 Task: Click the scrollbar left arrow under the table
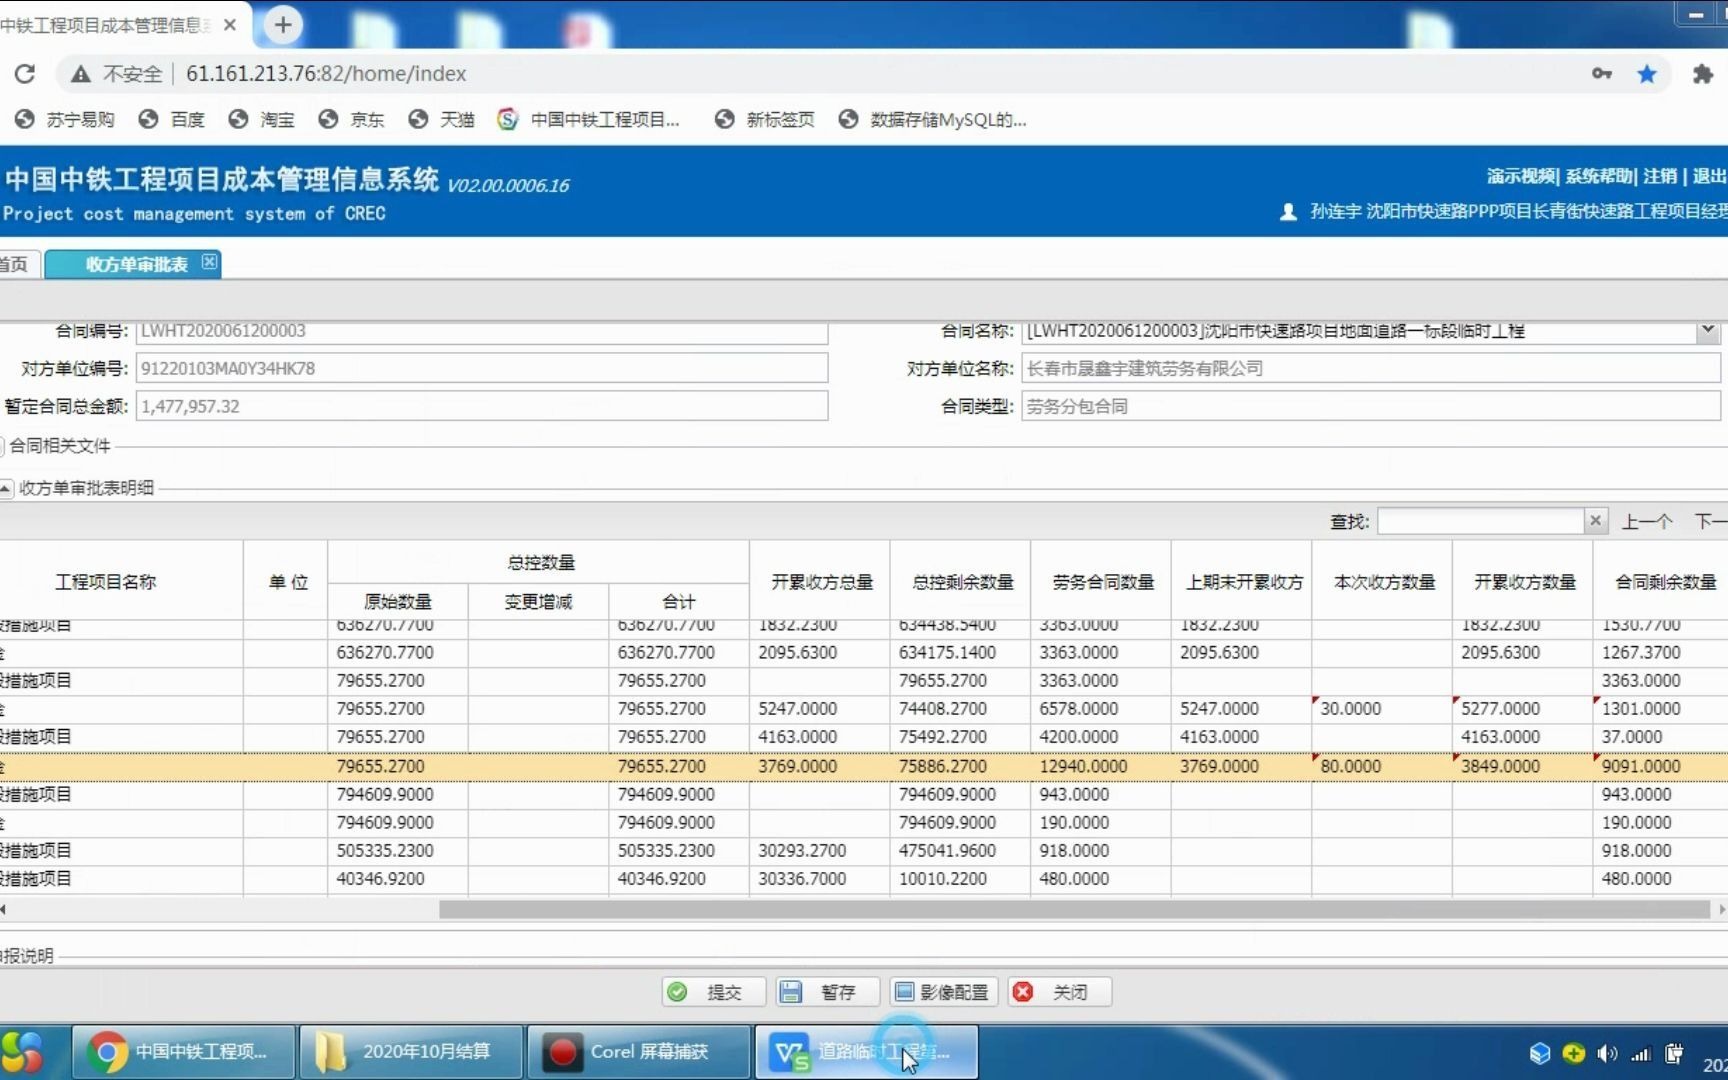coord(4,909)
